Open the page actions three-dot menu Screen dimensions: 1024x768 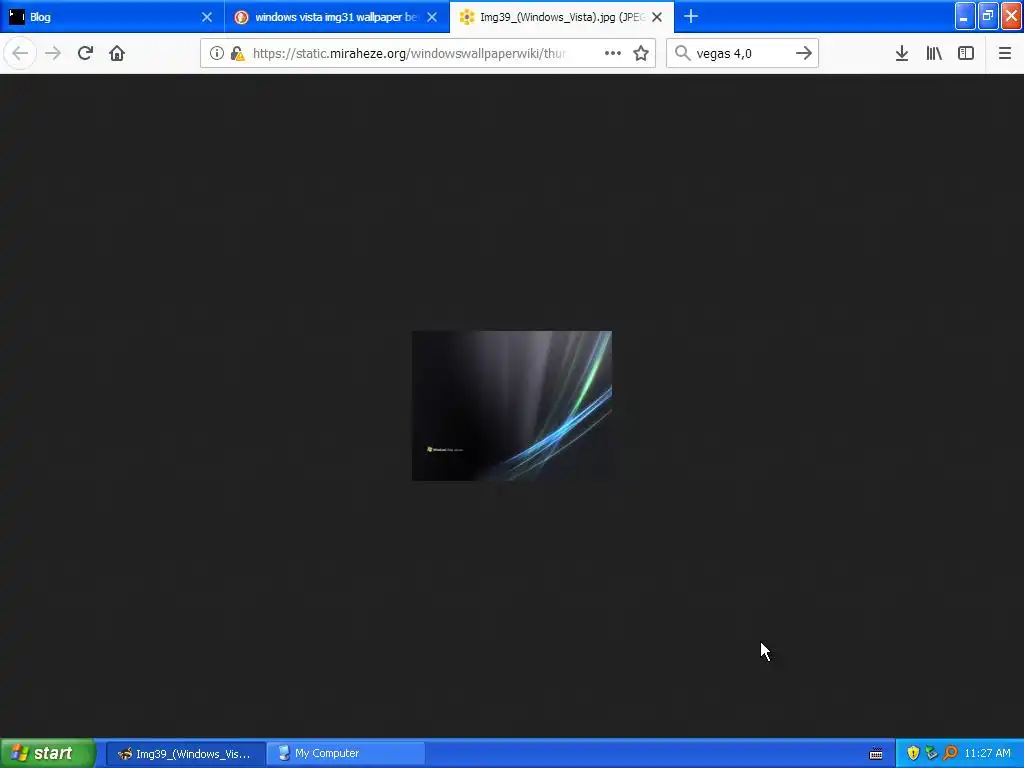coord(613,53)
